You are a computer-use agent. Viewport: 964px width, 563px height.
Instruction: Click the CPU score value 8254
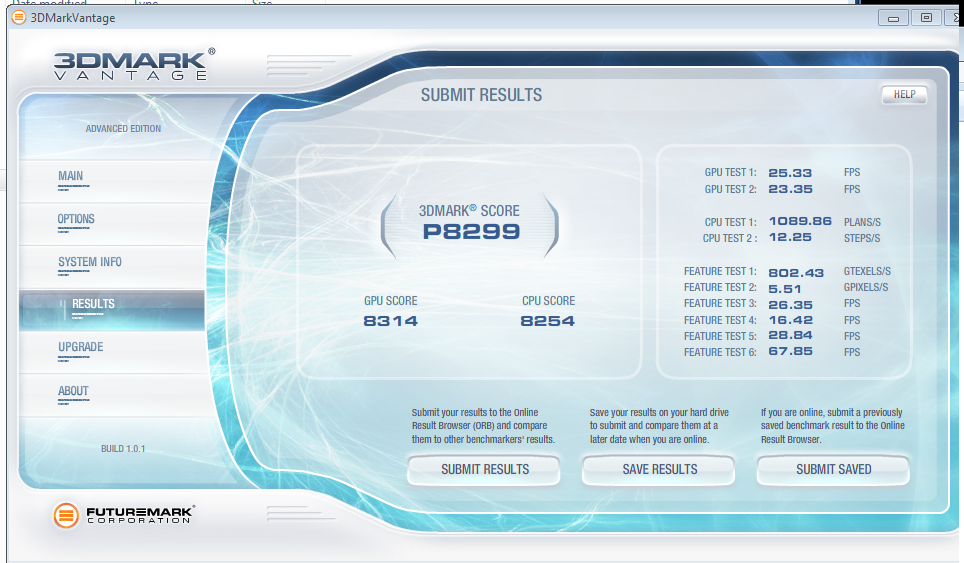pyautogui.click(x=548, y=321)
